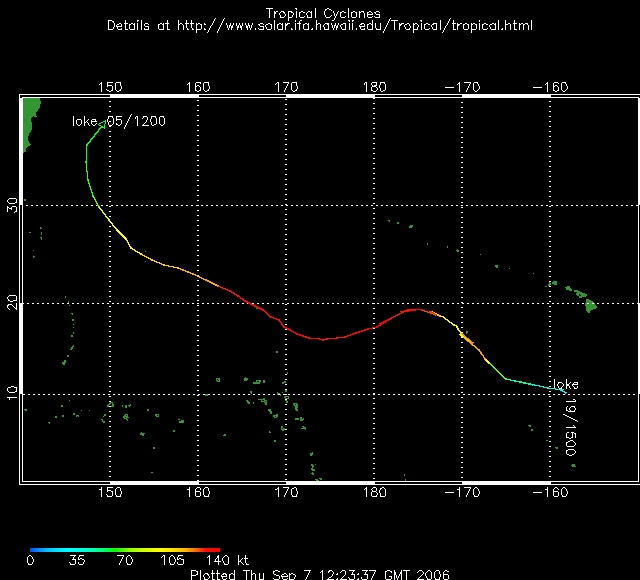Click the 10 latitude axis label
640x580 pixels.
[x=13, y=394]
